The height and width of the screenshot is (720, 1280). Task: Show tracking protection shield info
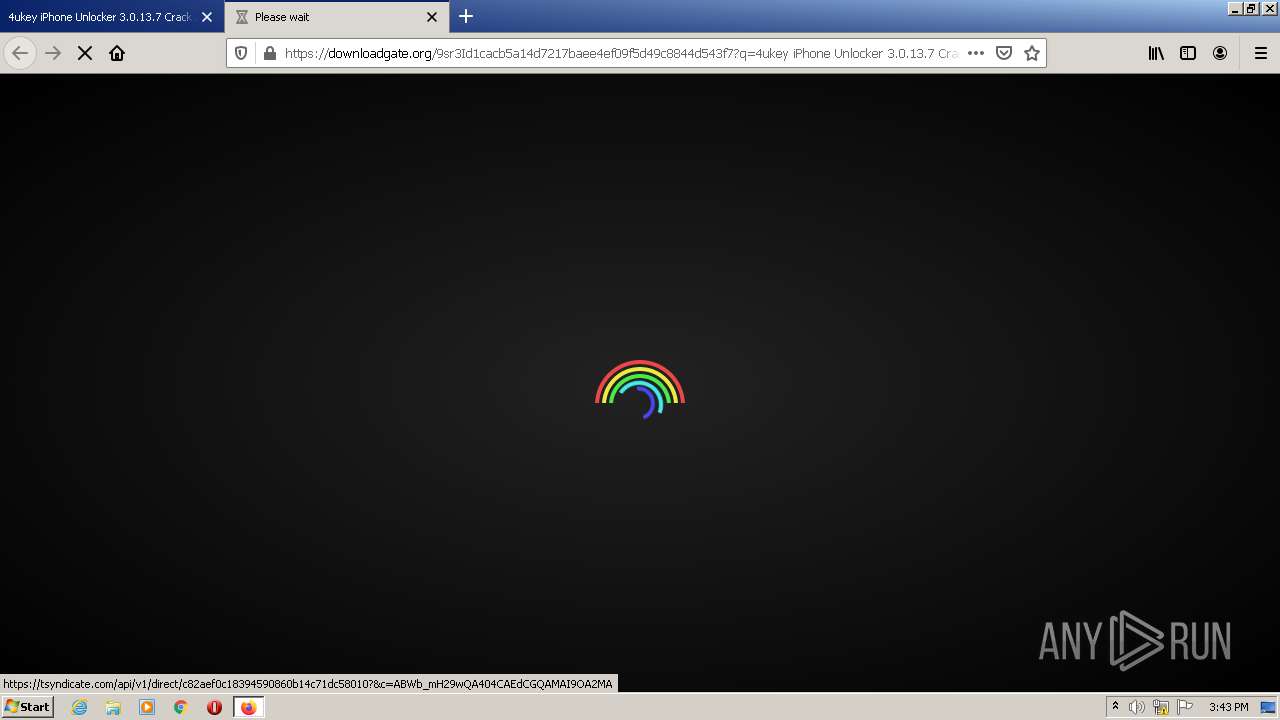click(x=241, y=53)
